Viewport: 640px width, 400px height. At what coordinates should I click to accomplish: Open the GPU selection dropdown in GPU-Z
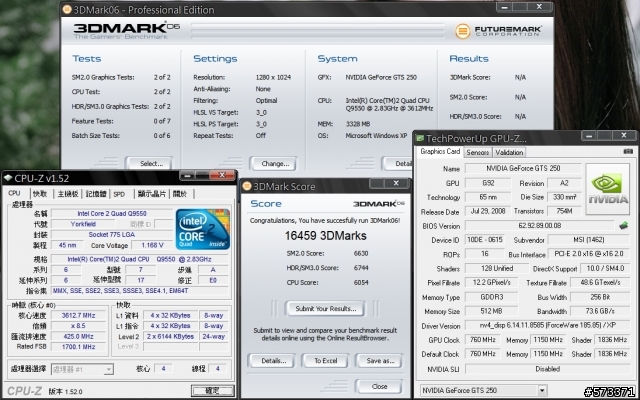542,390
